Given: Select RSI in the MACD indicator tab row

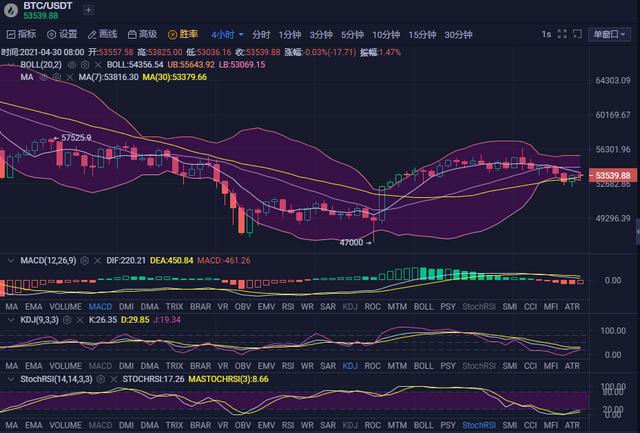Looking at the screenshot, I should [285, 306].
